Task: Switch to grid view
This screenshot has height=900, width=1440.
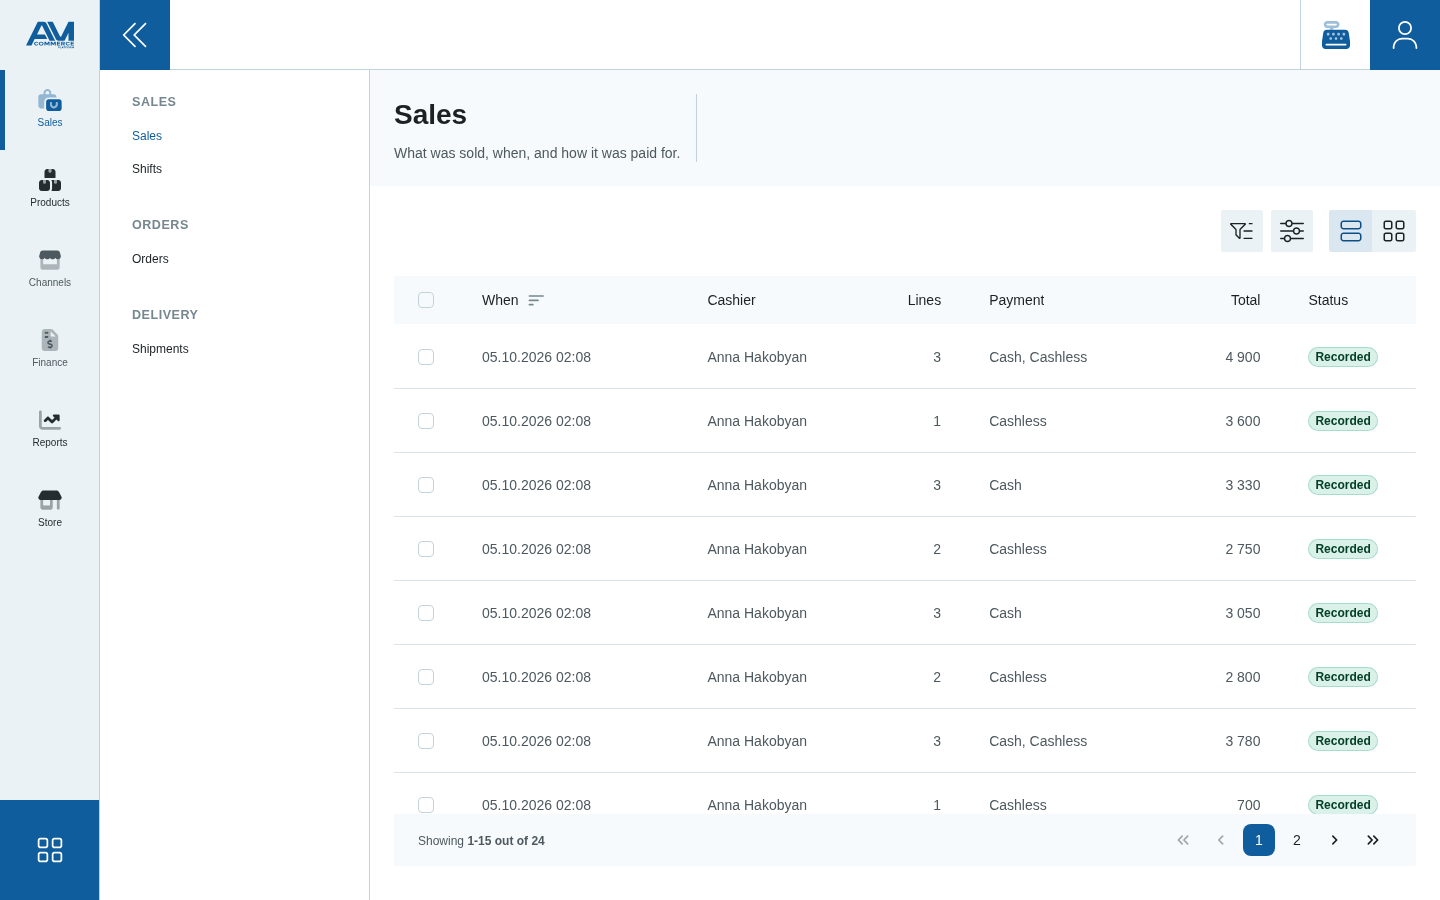Action: point(1394,231)
